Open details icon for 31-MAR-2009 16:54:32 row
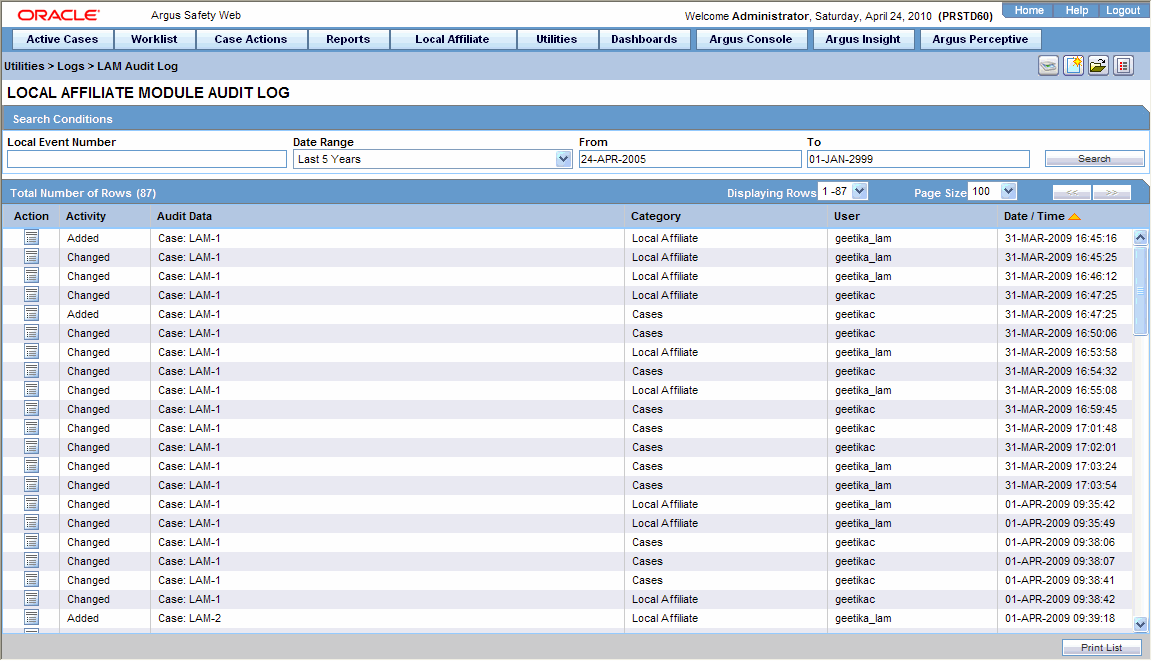The width and height of the screenshot is (1152, 661). click(x=31, y=370)
